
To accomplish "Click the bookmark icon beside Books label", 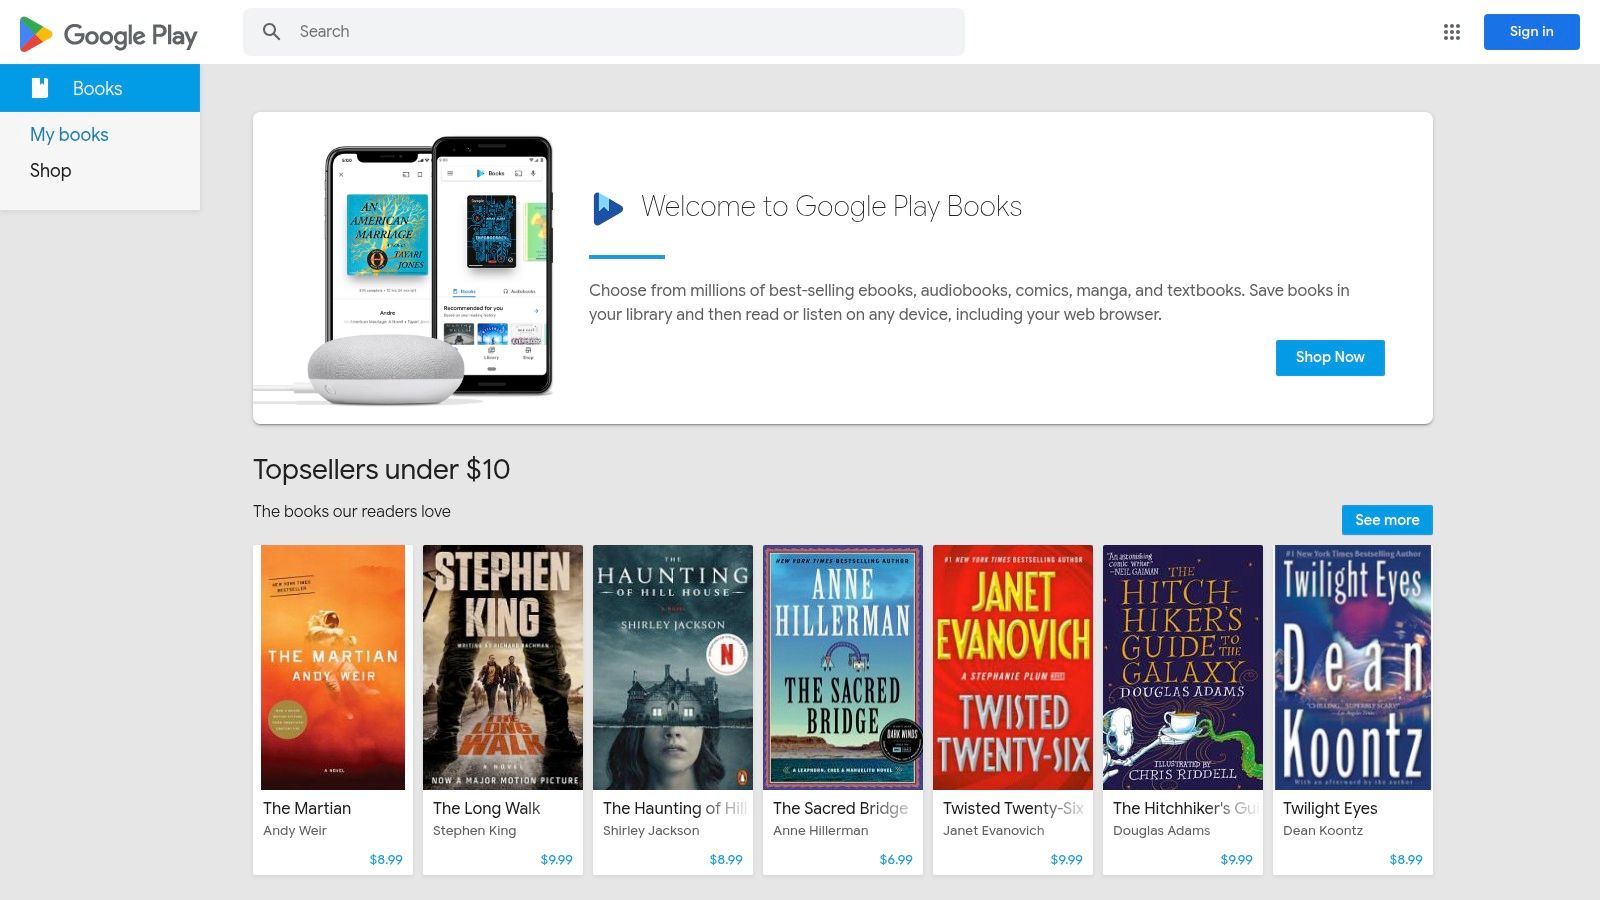I will (40, 88).
